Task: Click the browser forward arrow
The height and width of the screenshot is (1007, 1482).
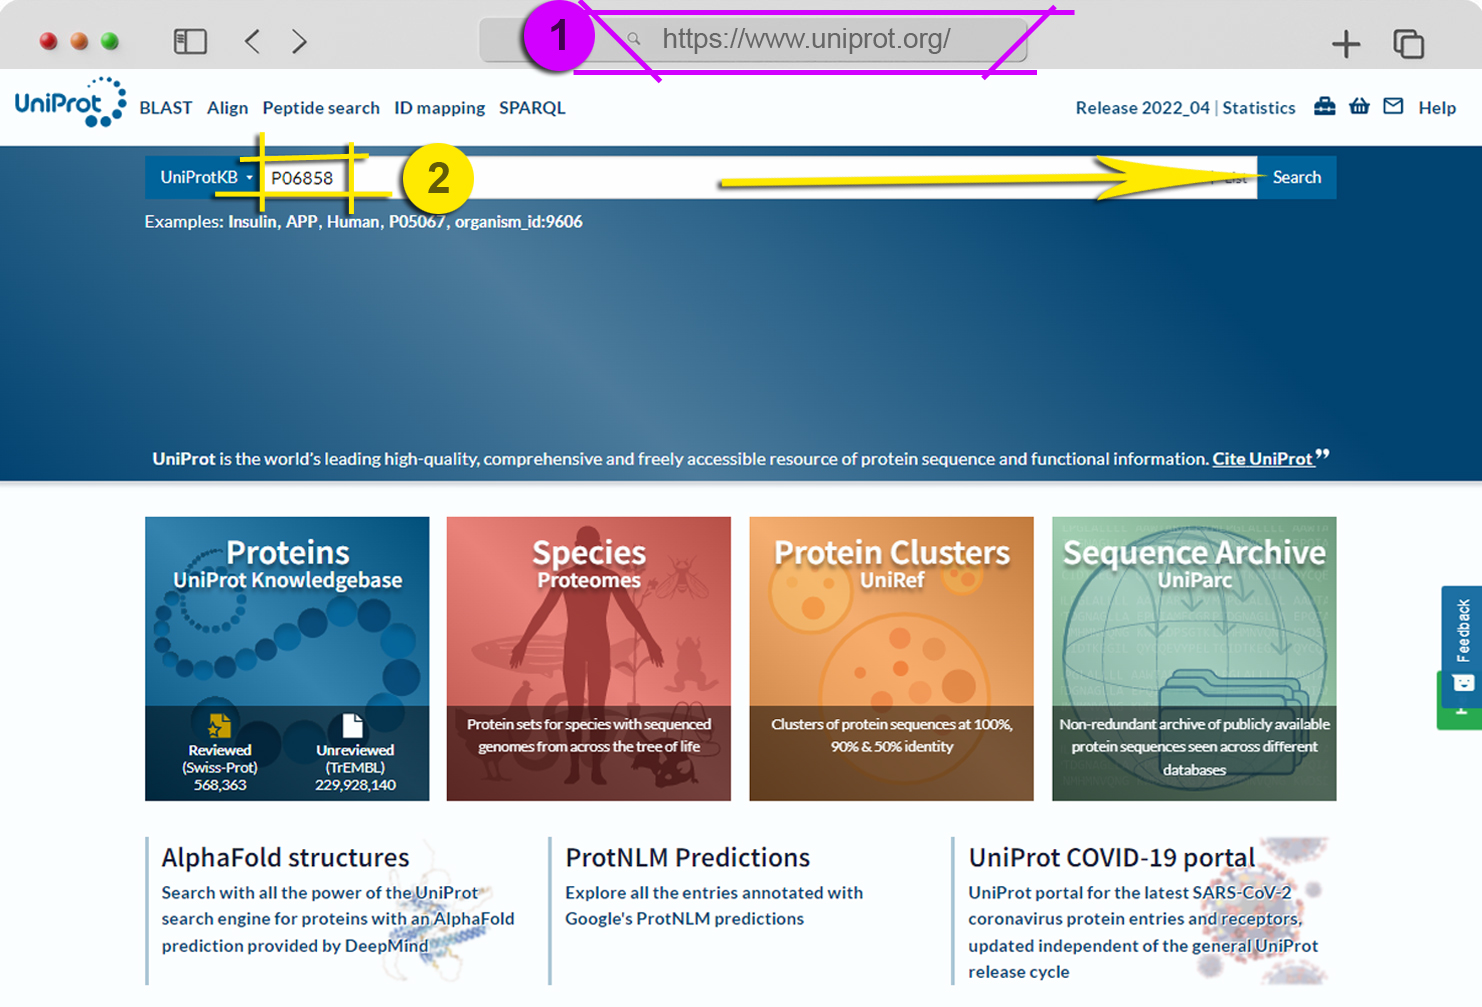Action: pos(299,41)
